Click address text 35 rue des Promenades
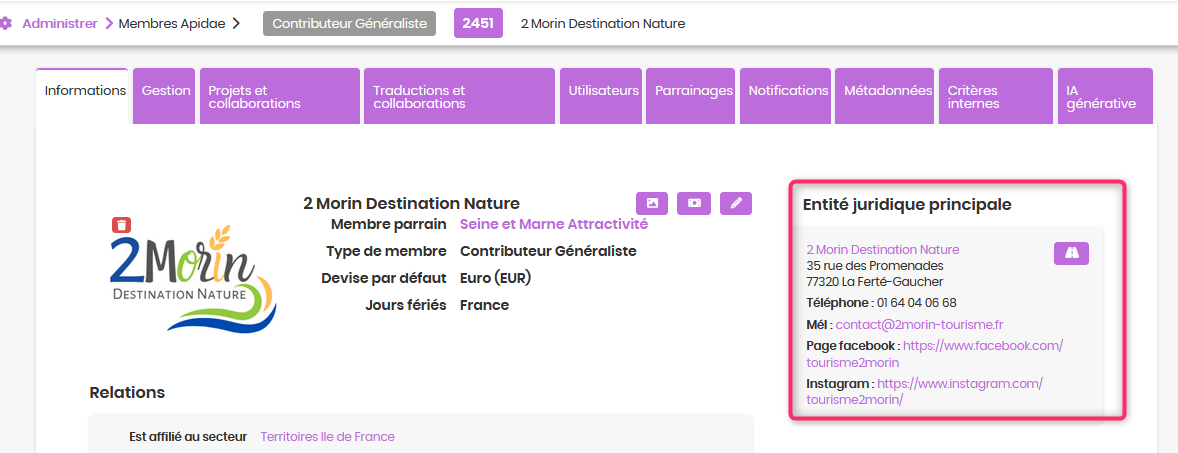Viewport: 1178px width, 453px height. 875,266
